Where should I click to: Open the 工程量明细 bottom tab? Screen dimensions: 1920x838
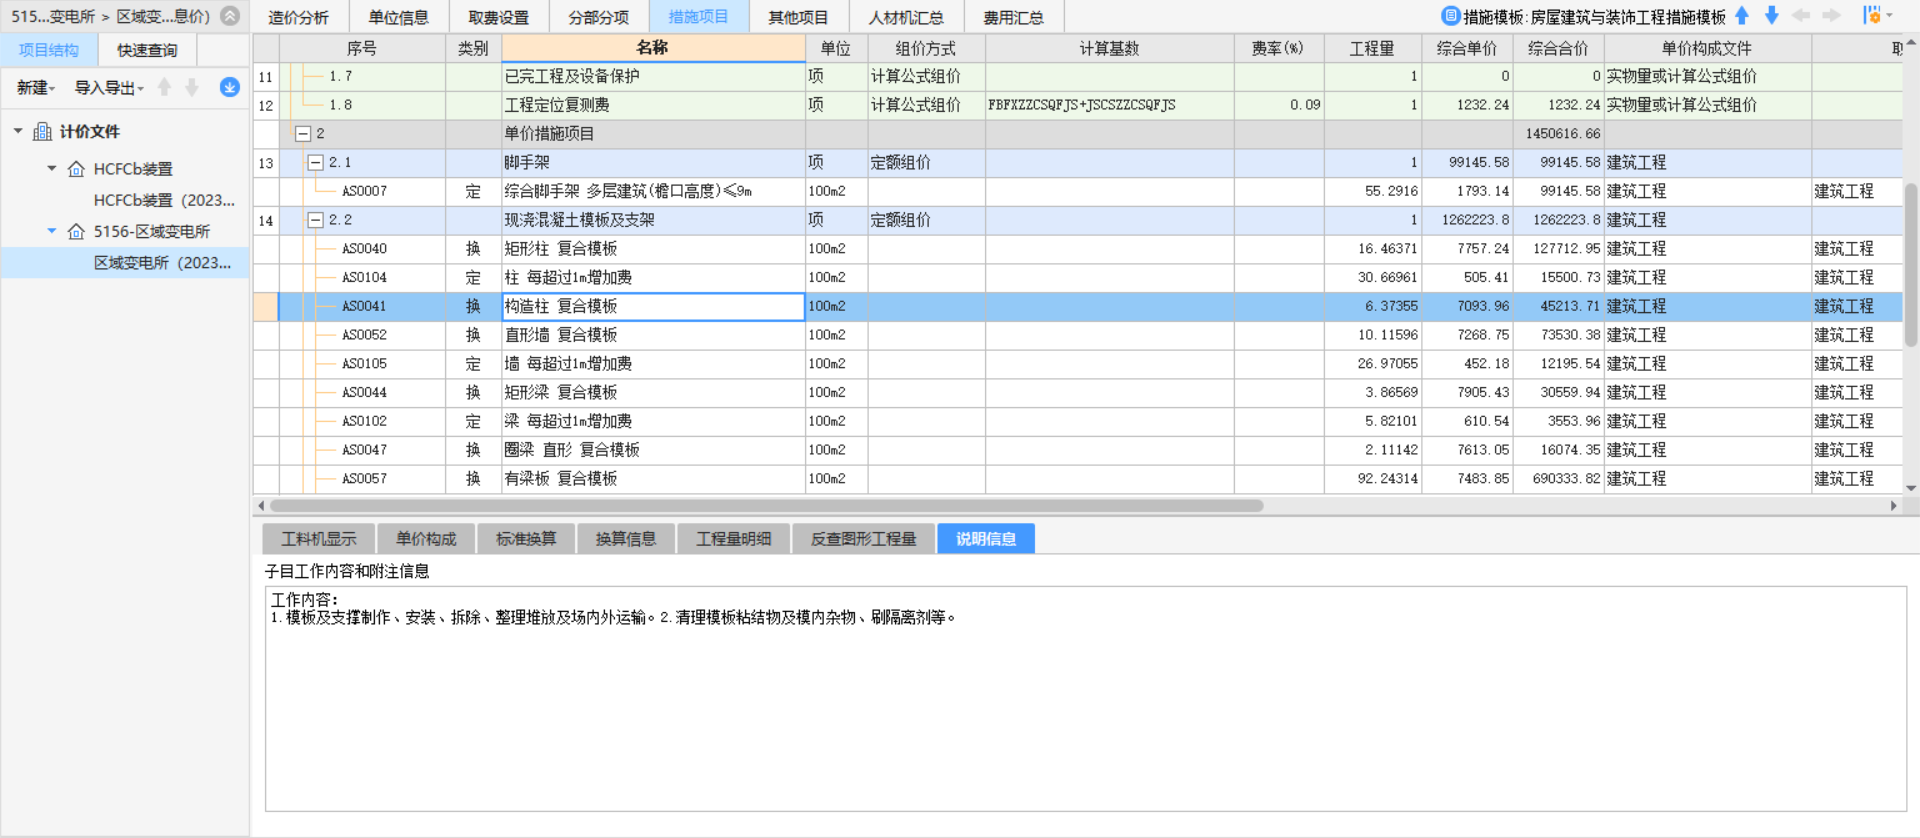pyautogui.click(x=733, y=539)
